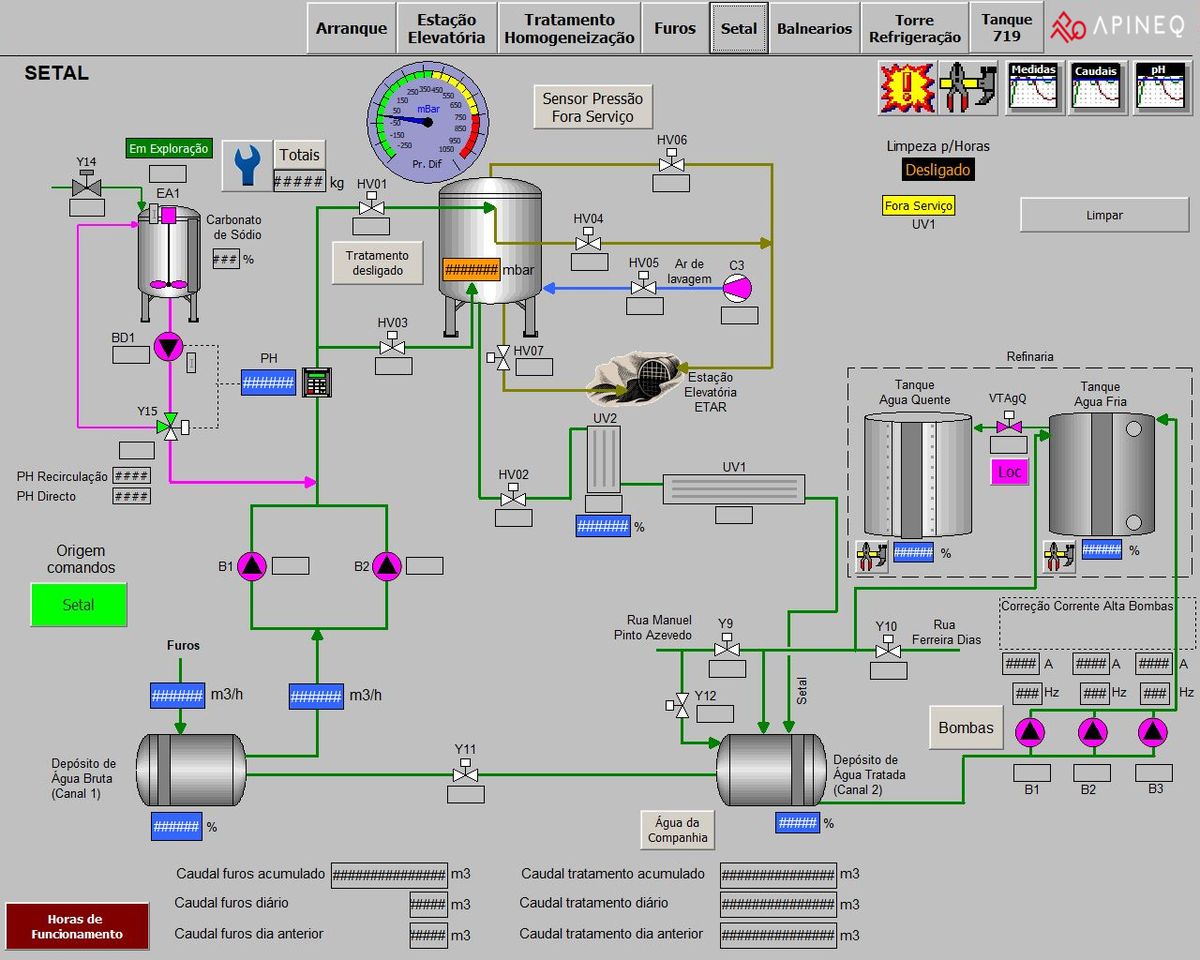
Task: Toggle the Em Exploração status indicator
Action: click(170, 149)
